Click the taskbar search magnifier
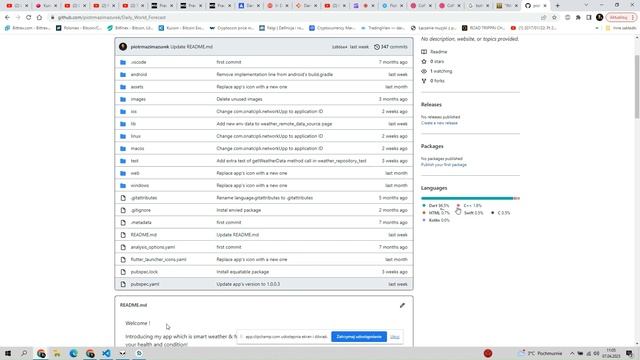This screenshot has height=360, width=640. point(24,353)
